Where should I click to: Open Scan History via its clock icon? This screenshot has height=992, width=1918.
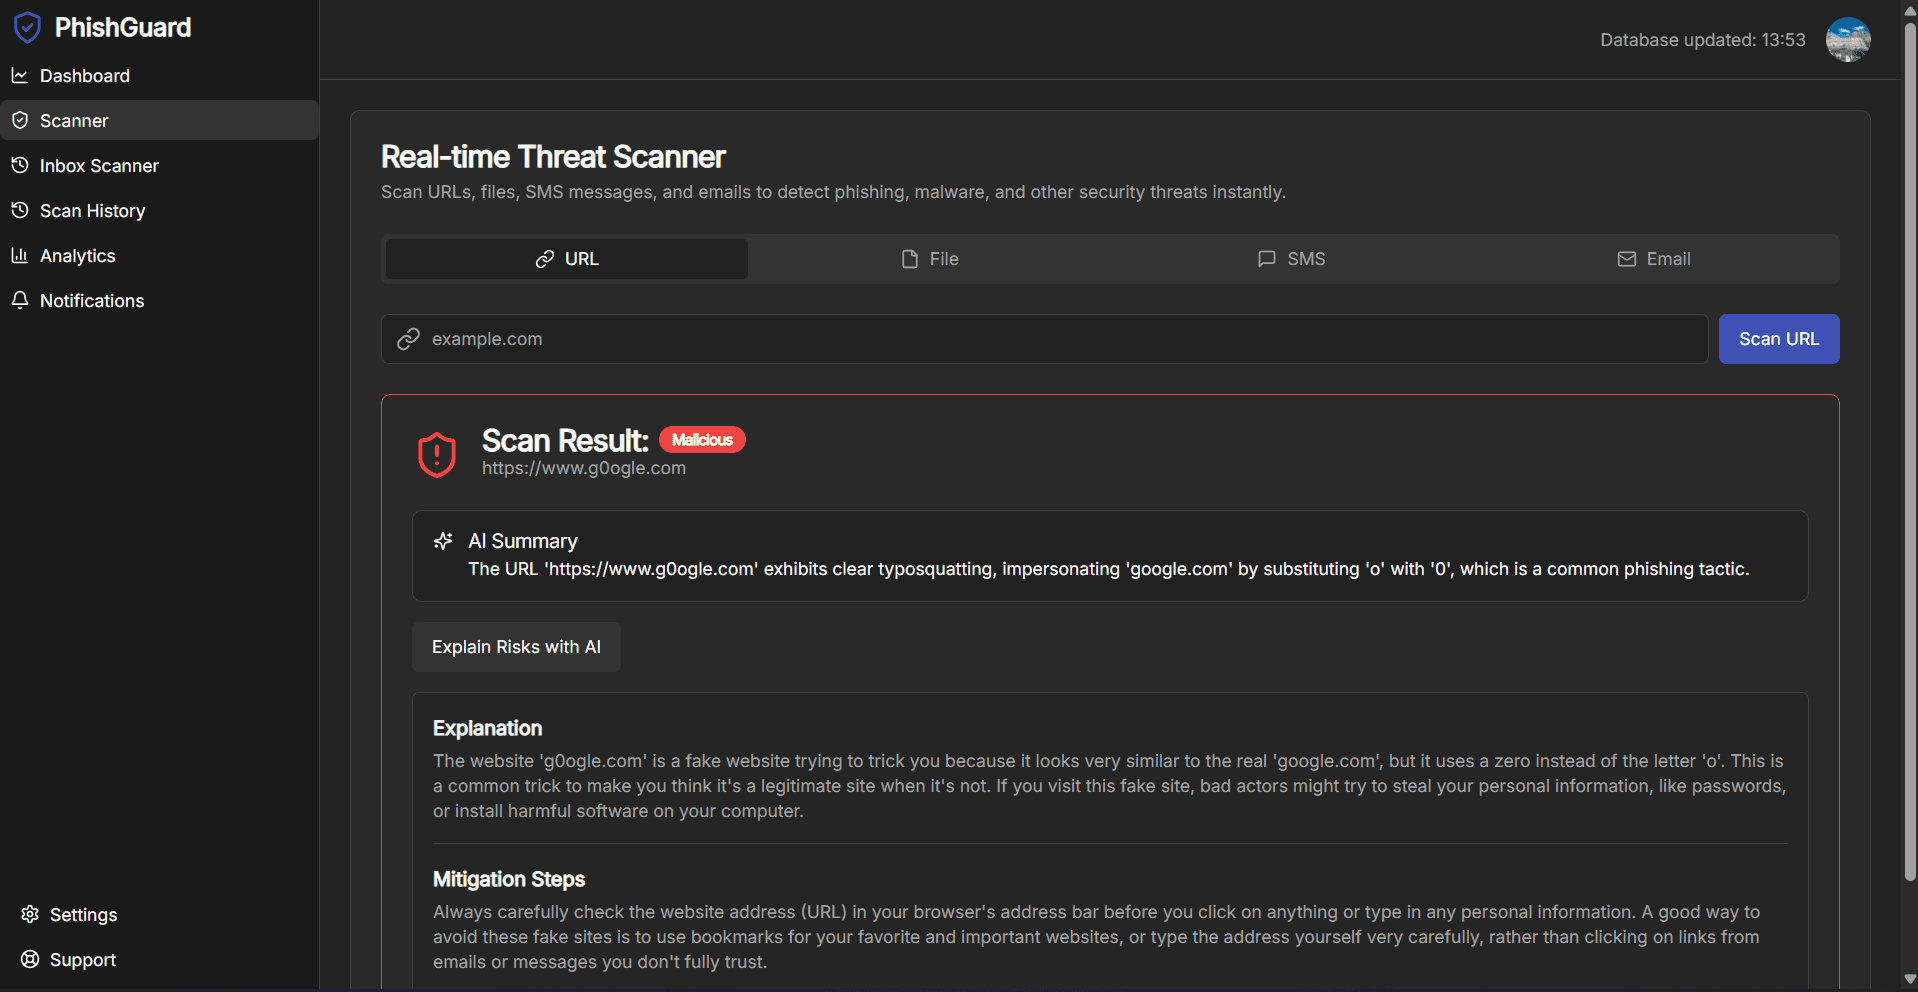[x=20, y=210]
